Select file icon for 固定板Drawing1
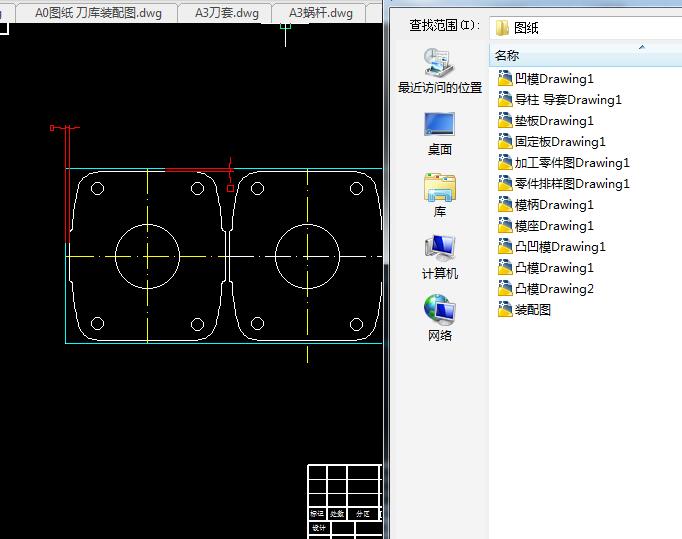The height and width of the screenshot is (539, 682). click(x=505, y=141)
